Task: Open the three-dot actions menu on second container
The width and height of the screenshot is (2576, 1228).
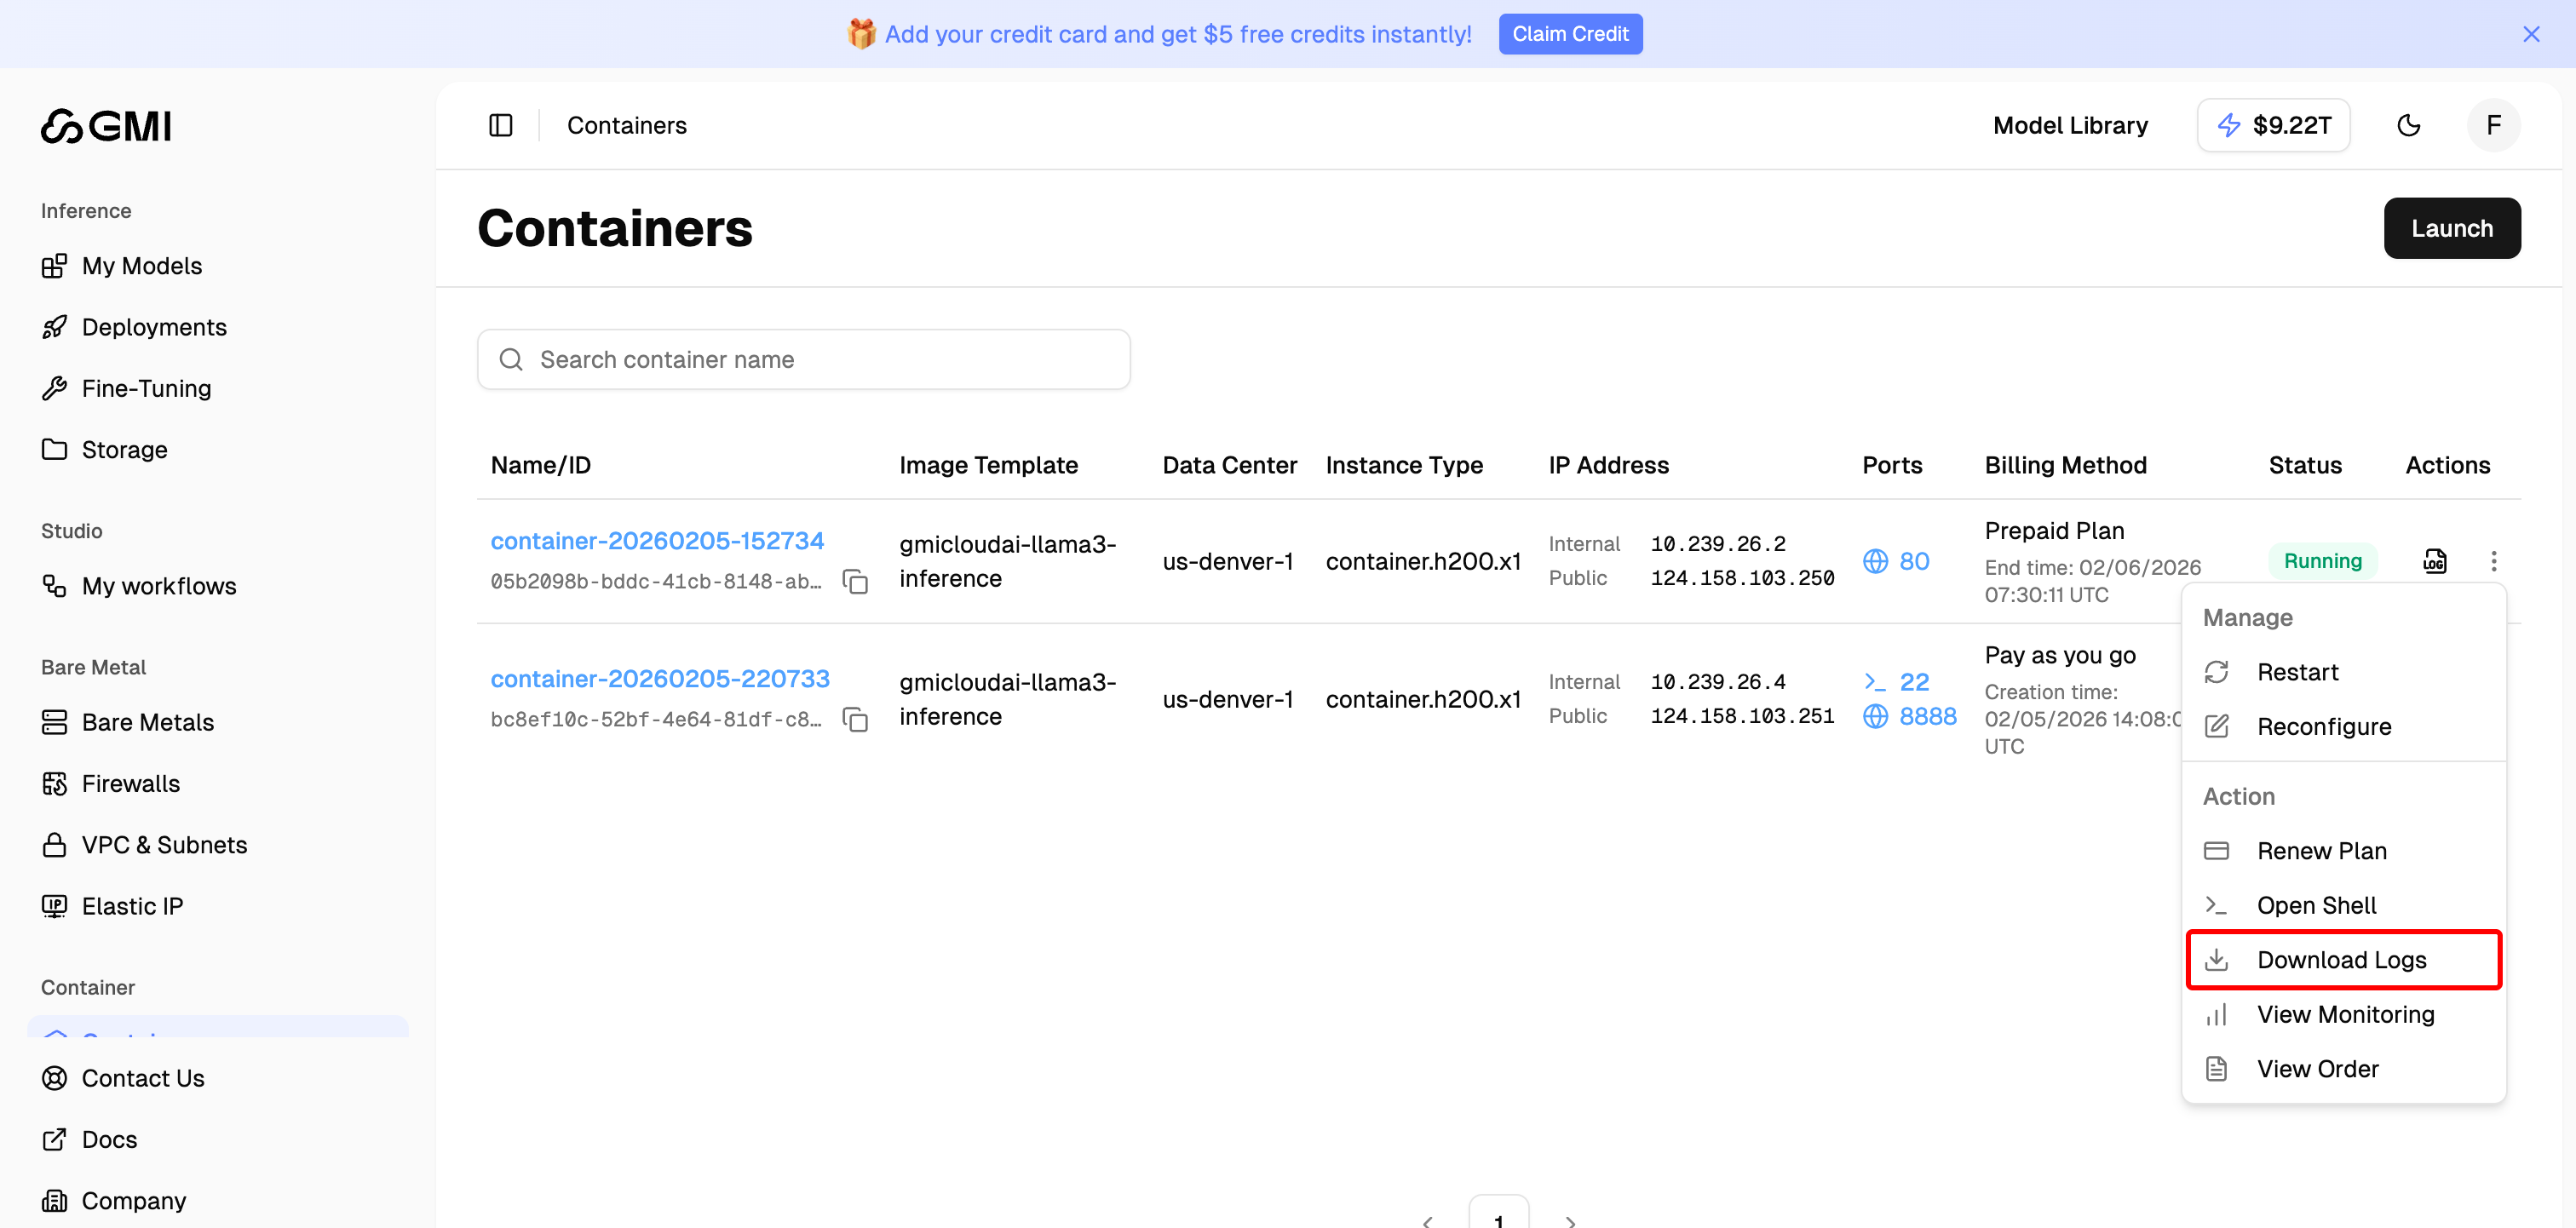Action: tap(2495, 699)
